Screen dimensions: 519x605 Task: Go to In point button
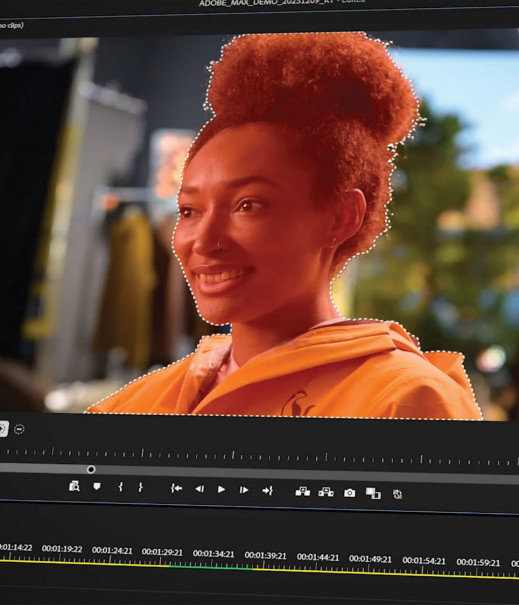coord(176,488)
